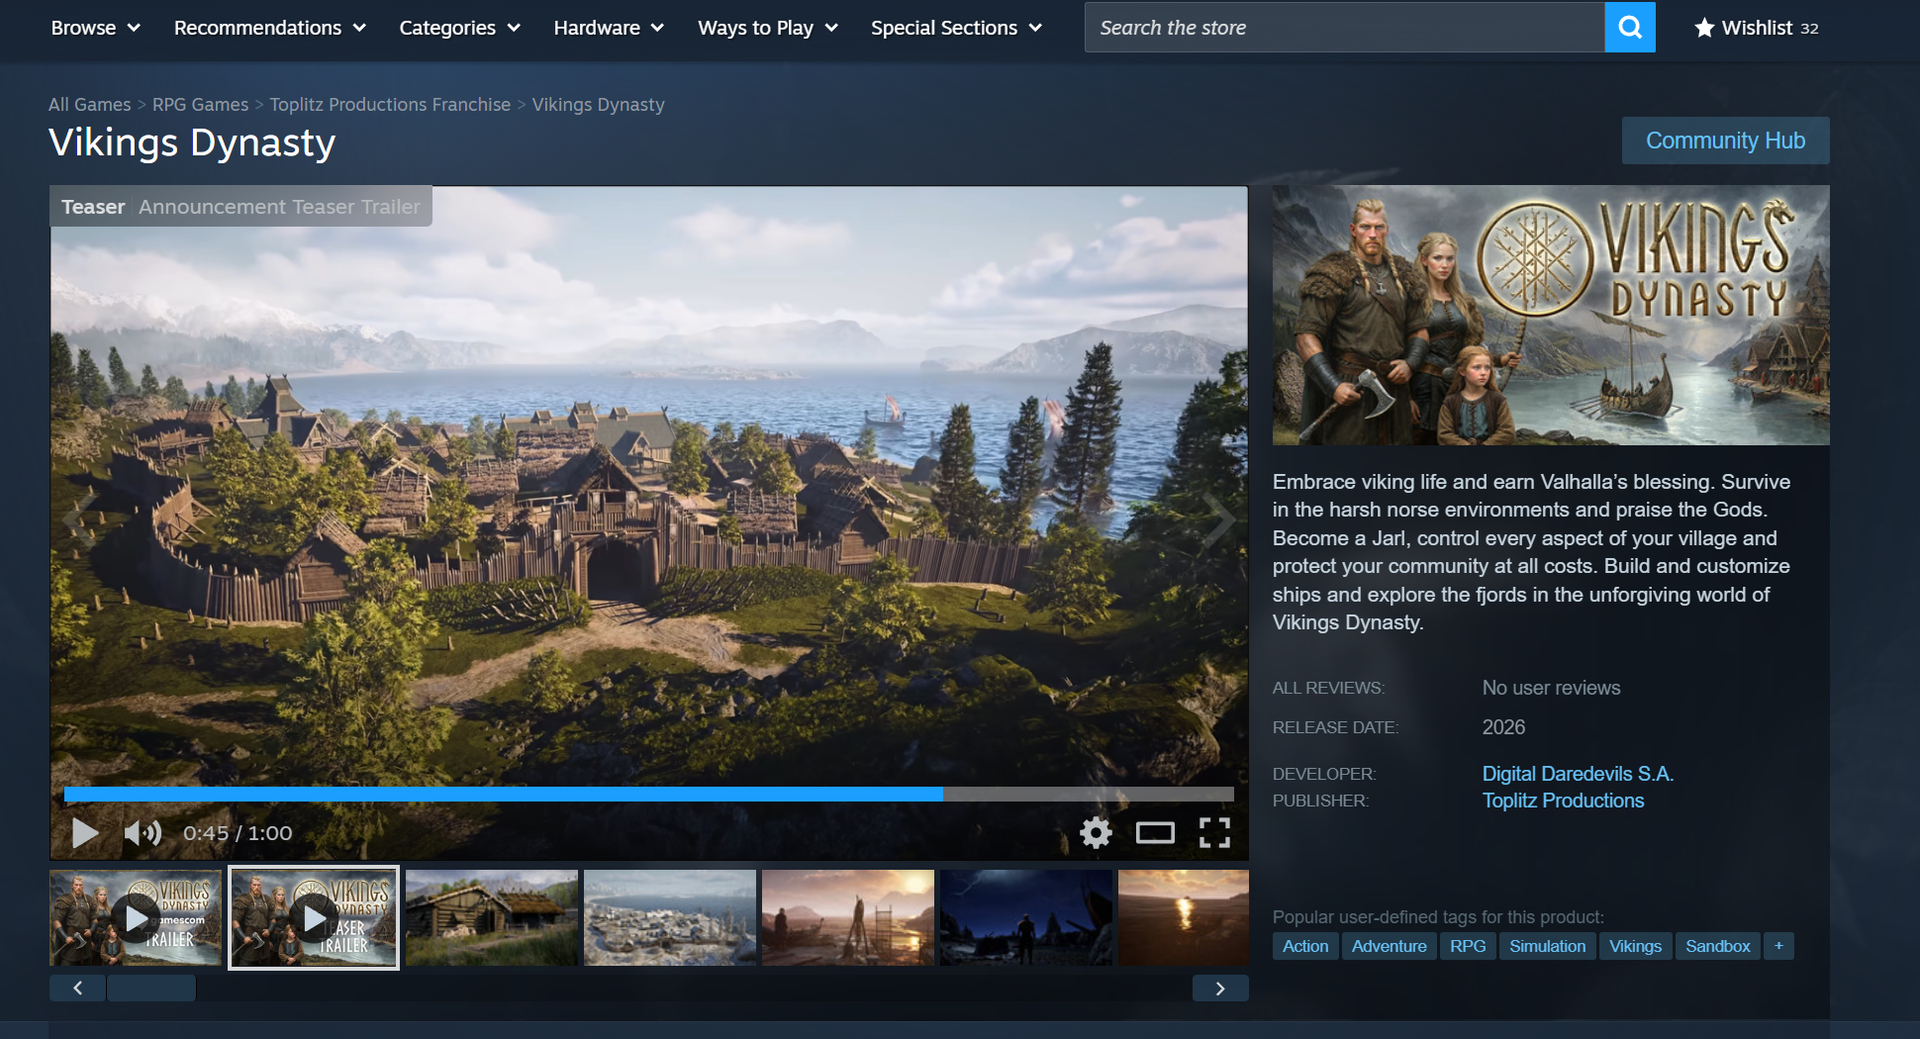Toggle theater mode on video player
1920x1039 pixels.
coord(1154,833)
